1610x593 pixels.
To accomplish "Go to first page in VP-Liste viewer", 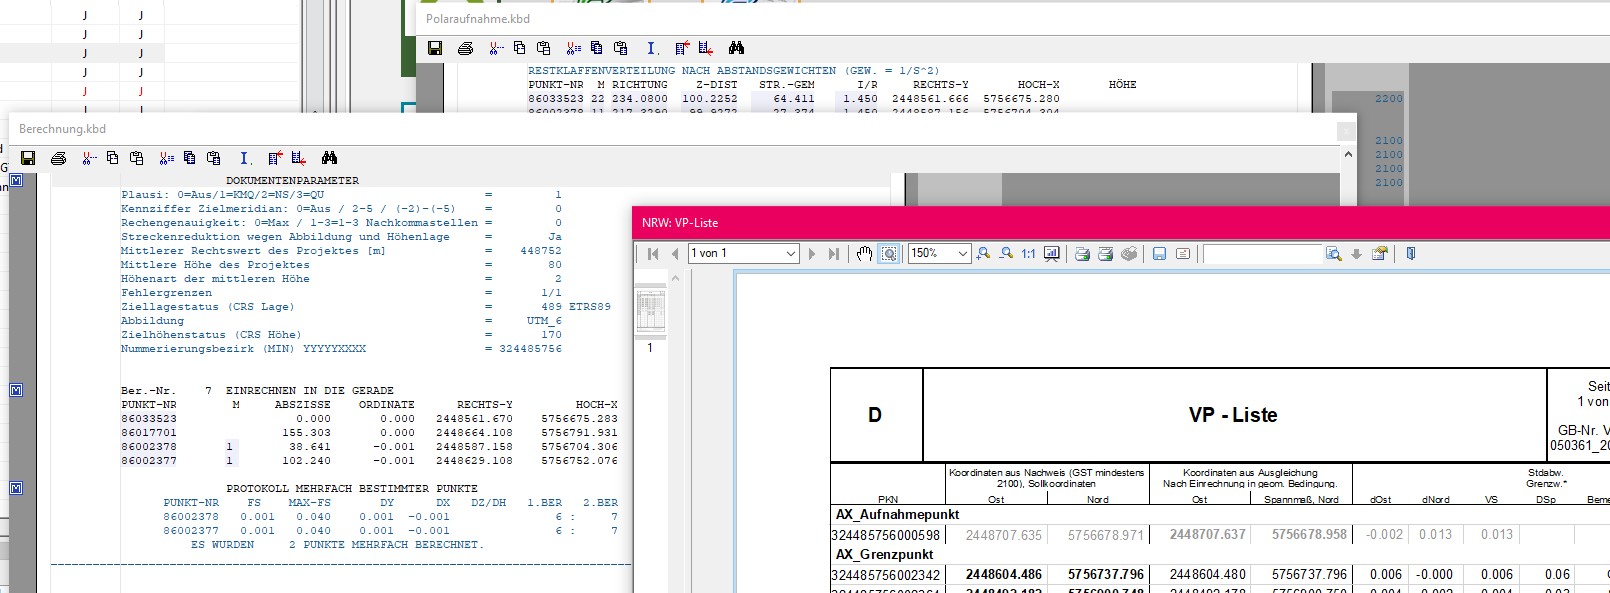I will coord(653,254).
